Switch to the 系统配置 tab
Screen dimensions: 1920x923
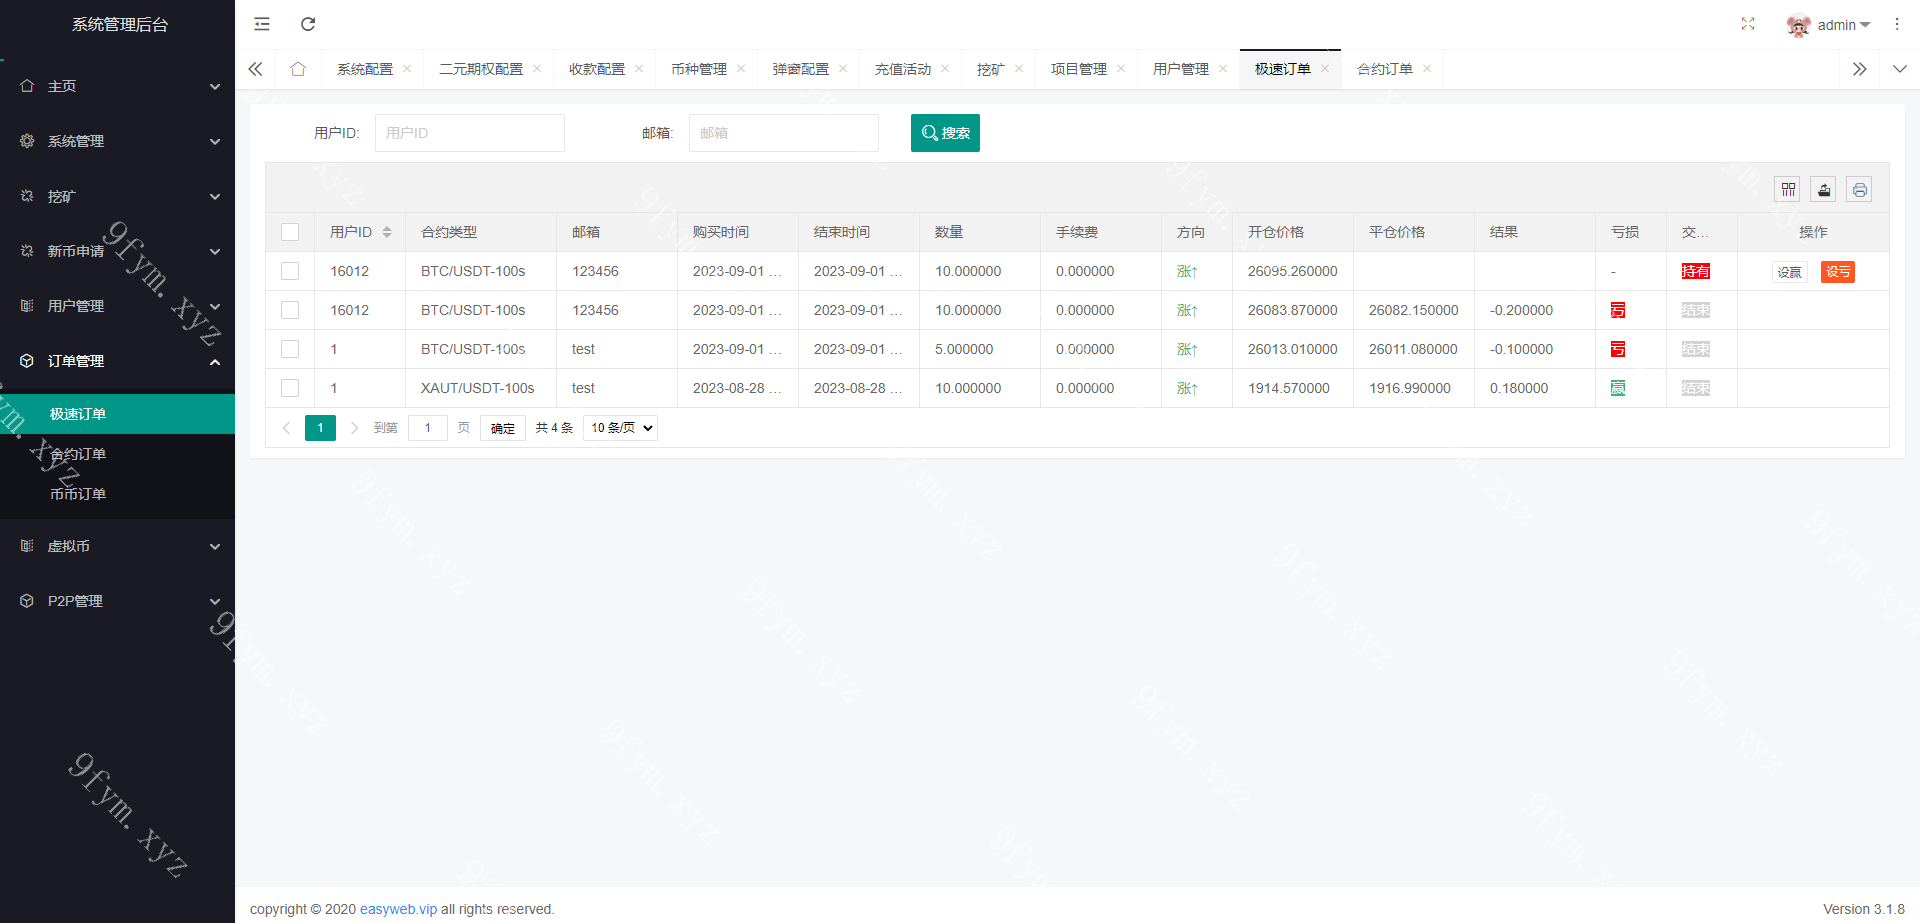pyautogui.click(x=365, y=69)
